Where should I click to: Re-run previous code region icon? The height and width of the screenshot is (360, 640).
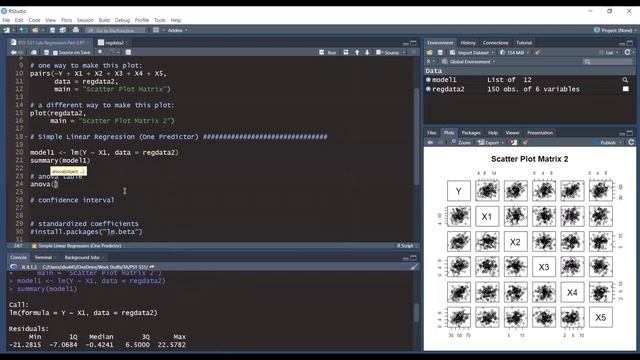tap(346, 52)
